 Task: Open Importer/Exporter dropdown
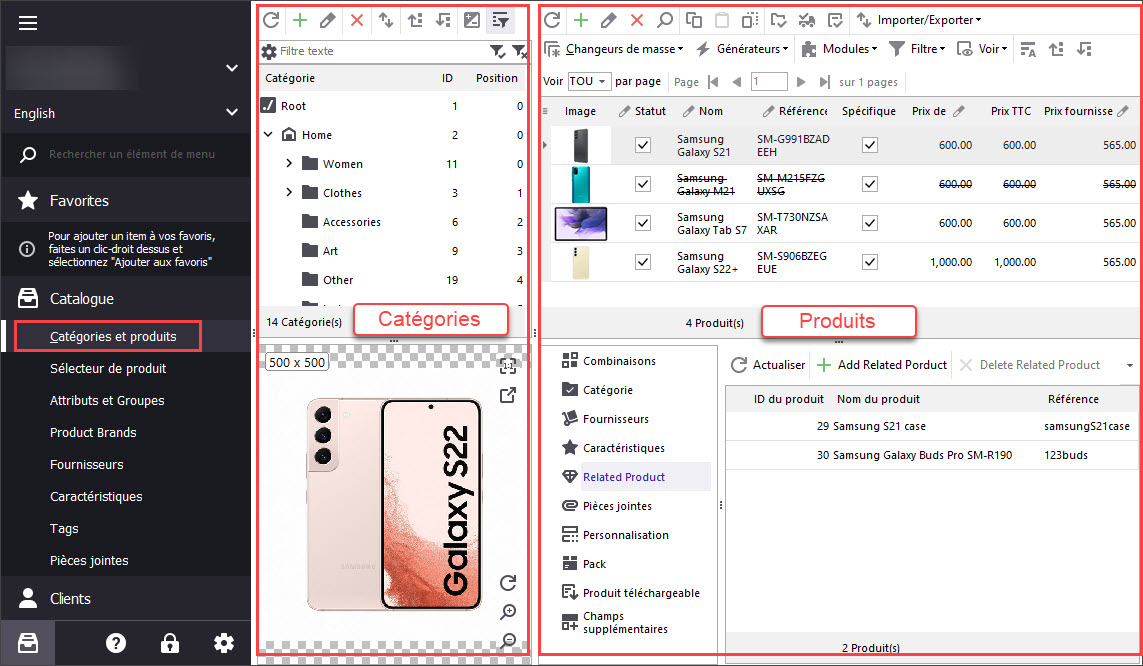point(919,20)
